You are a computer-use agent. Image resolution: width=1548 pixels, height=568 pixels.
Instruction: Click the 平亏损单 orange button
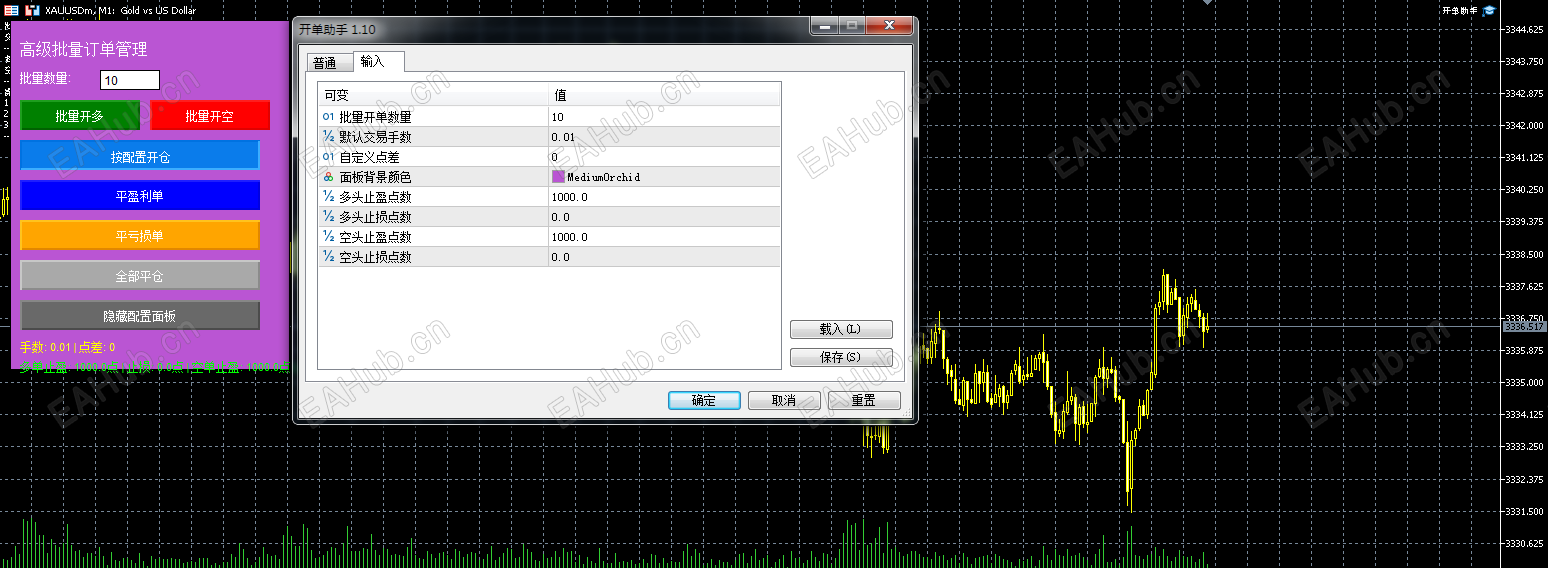point(140,235)
